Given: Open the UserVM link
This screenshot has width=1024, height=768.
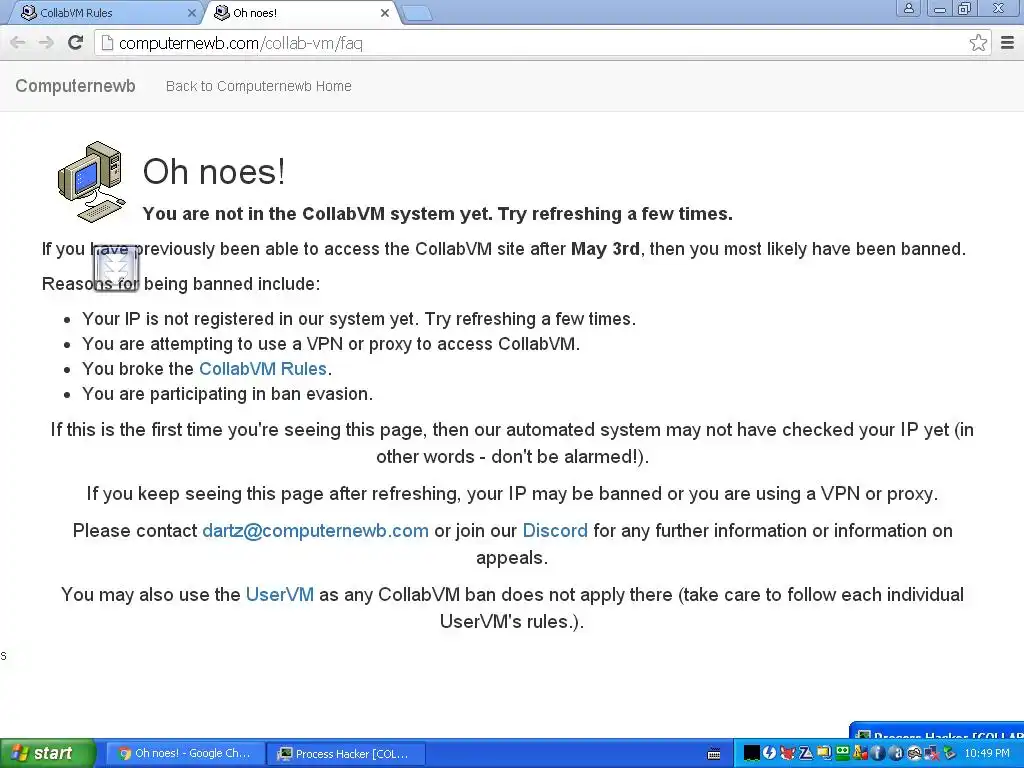Looking at the screenshot, I should [x=280, y=594].
